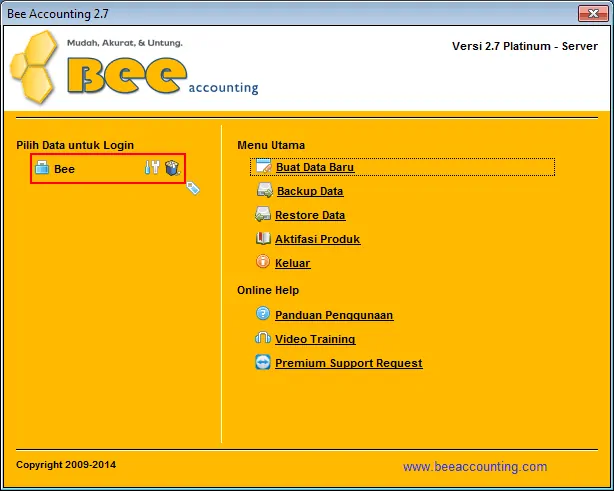The width and height of the screenshot is (614, 491).
Task: Click the Bee database briefcase icon
Action: click(42, 168)
